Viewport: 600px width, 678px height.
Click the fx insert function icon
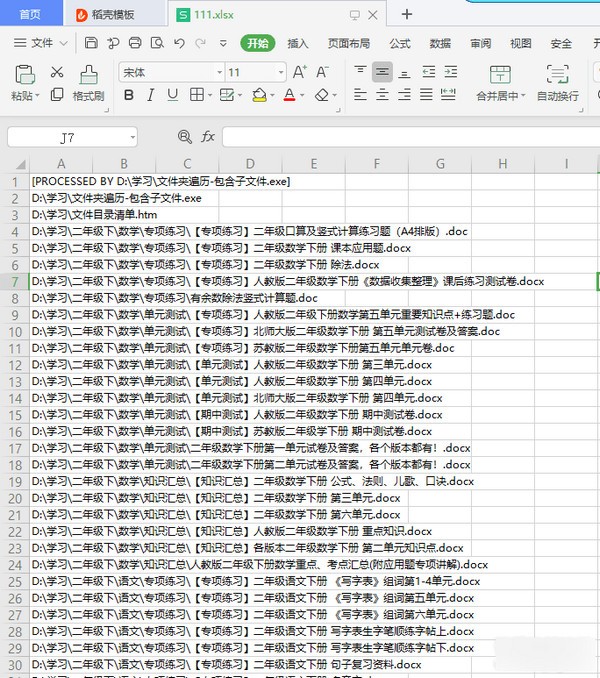click(x=208, y=137)
